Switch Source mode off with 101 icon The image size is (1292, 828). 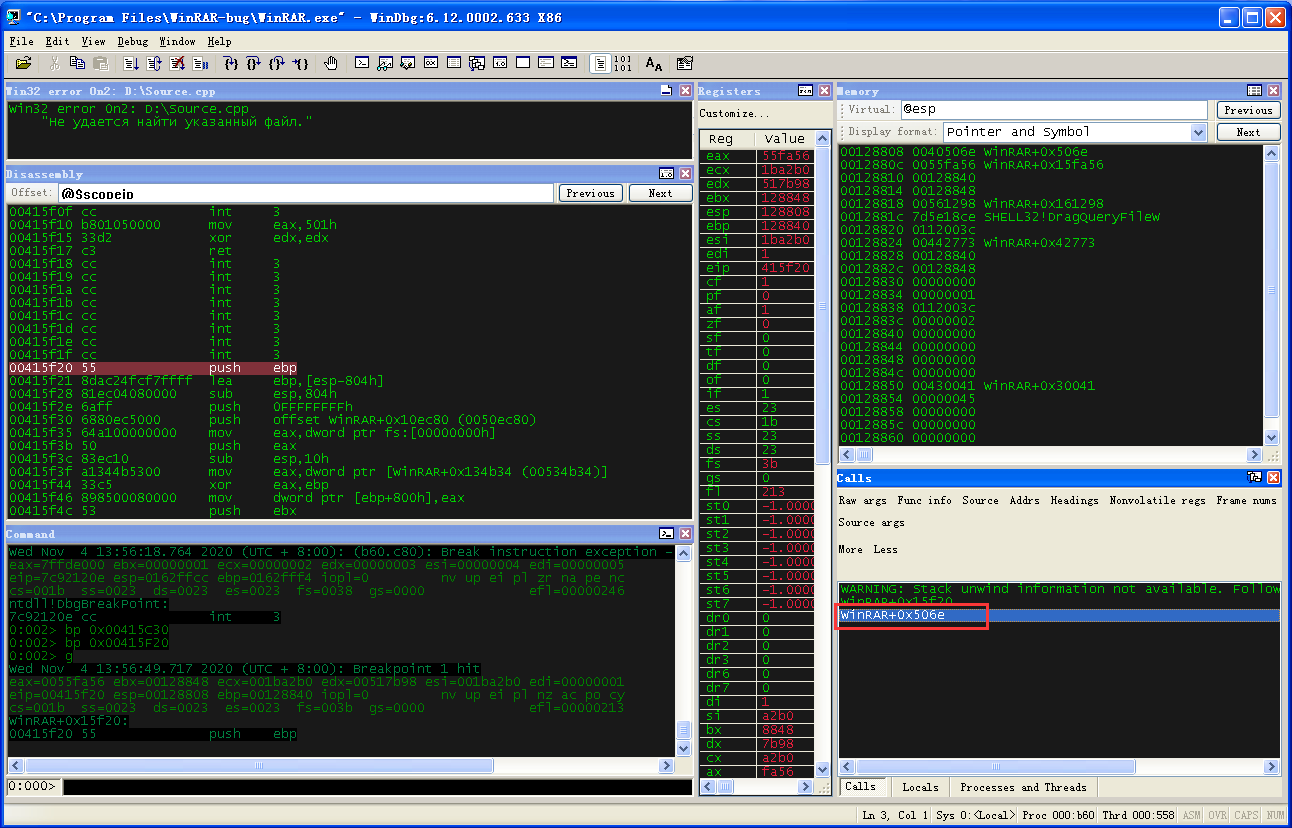[623, 63]
